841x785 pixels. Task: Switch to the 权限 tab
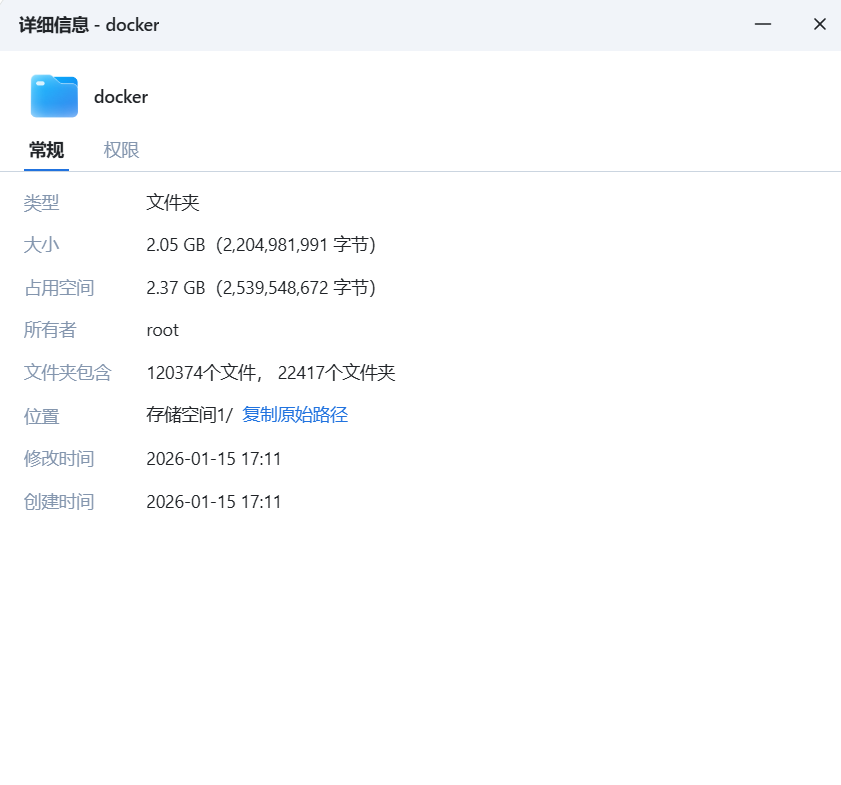click(x=120, y=150)
